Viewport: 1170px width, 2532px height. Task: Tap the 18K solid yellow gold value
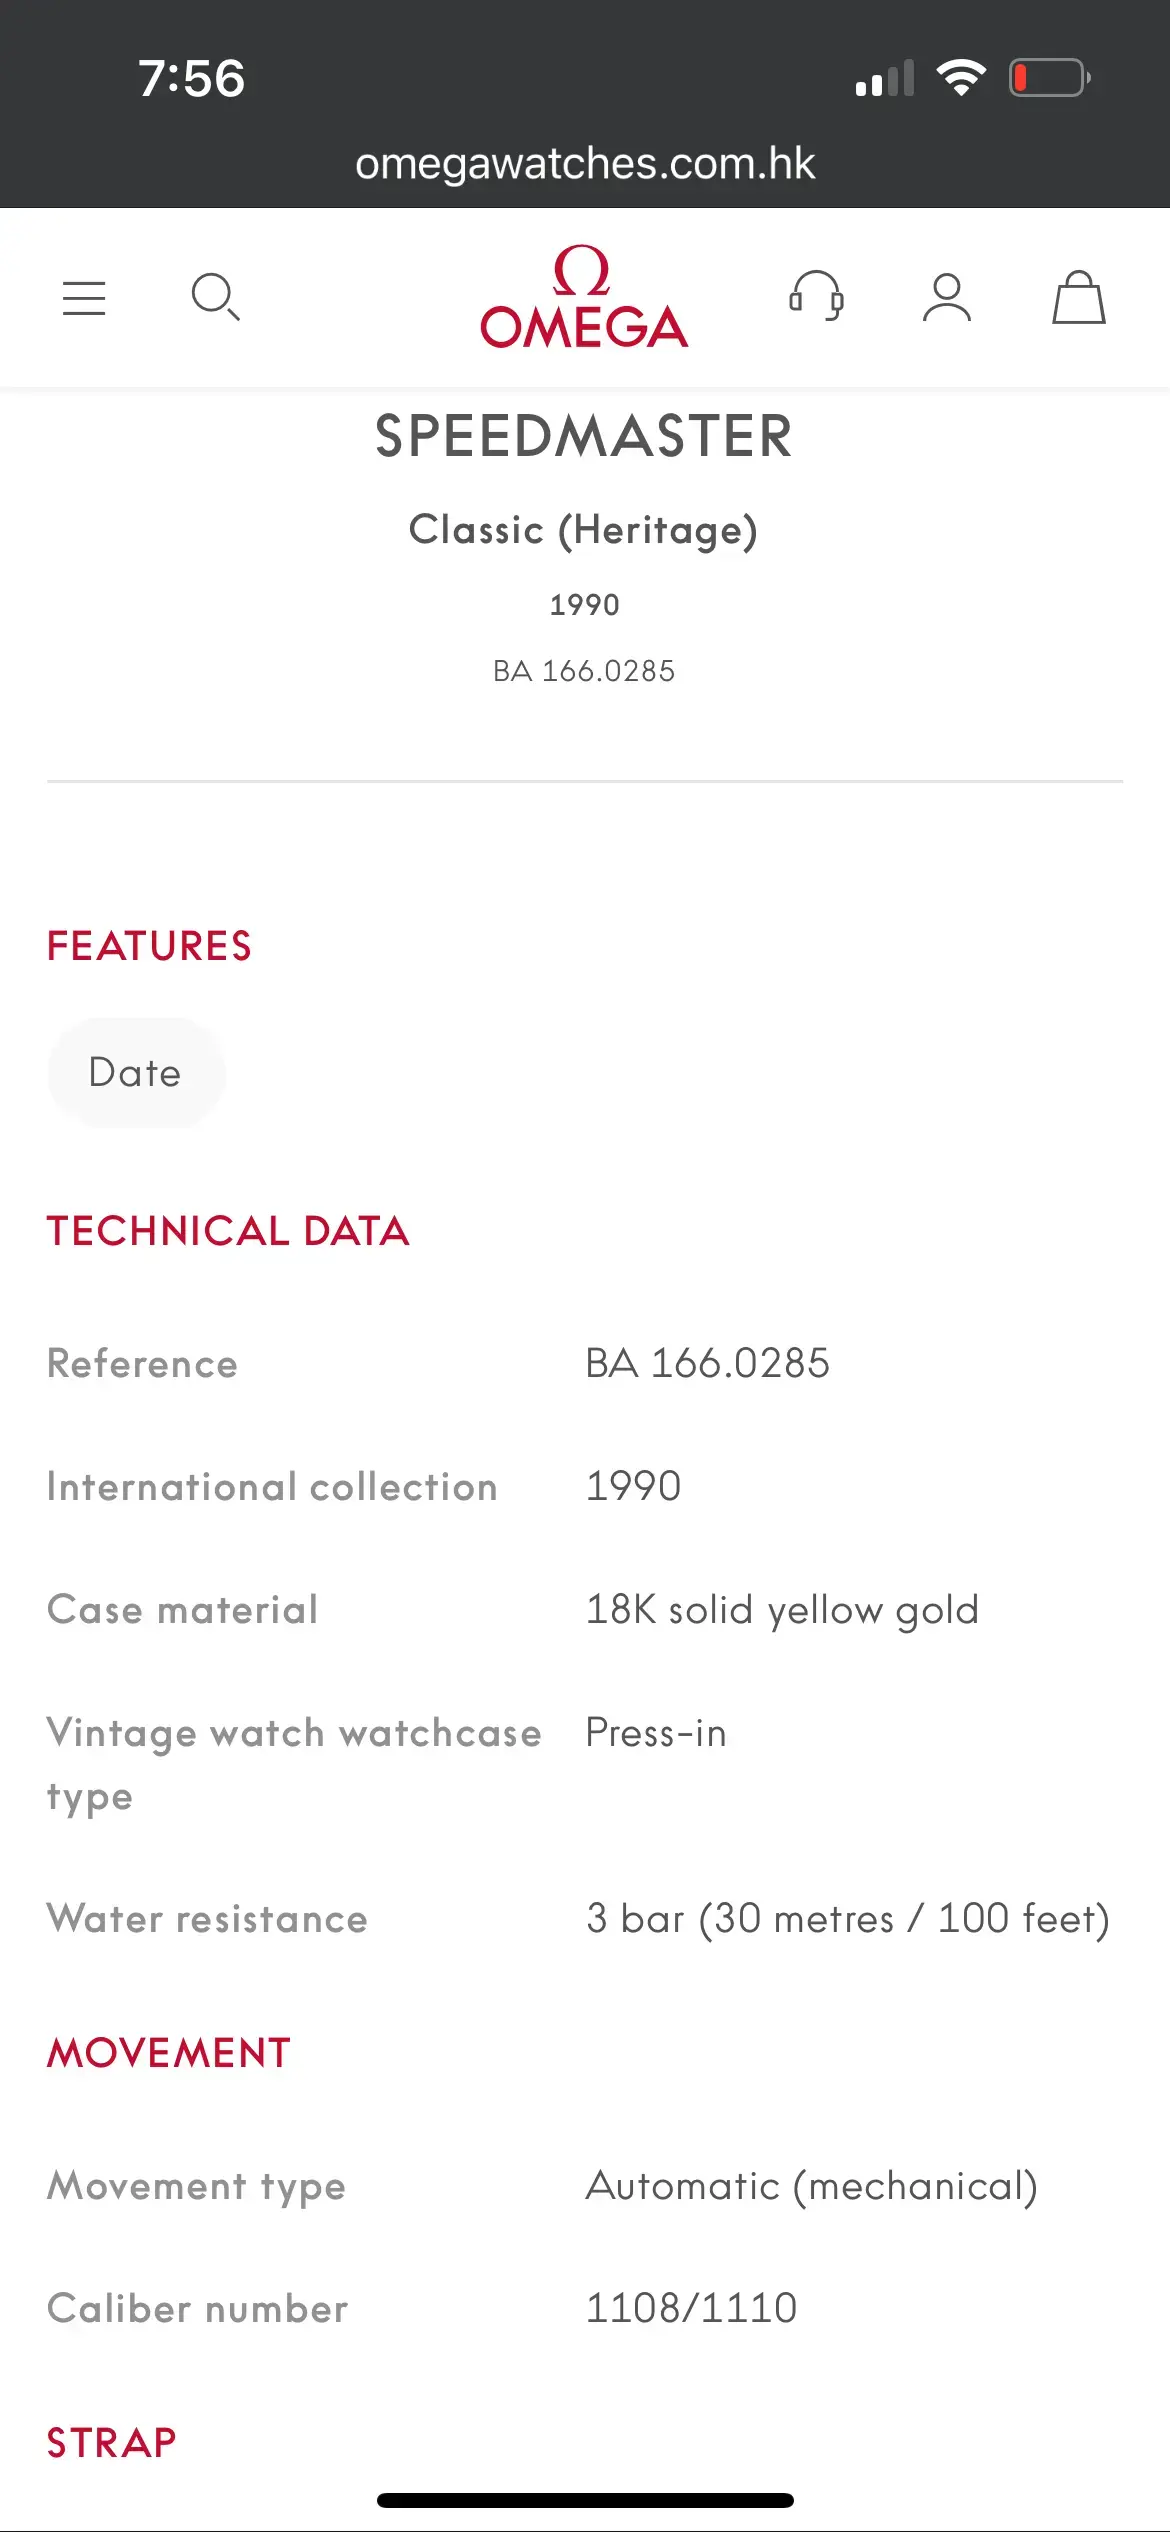[782, 1610]
